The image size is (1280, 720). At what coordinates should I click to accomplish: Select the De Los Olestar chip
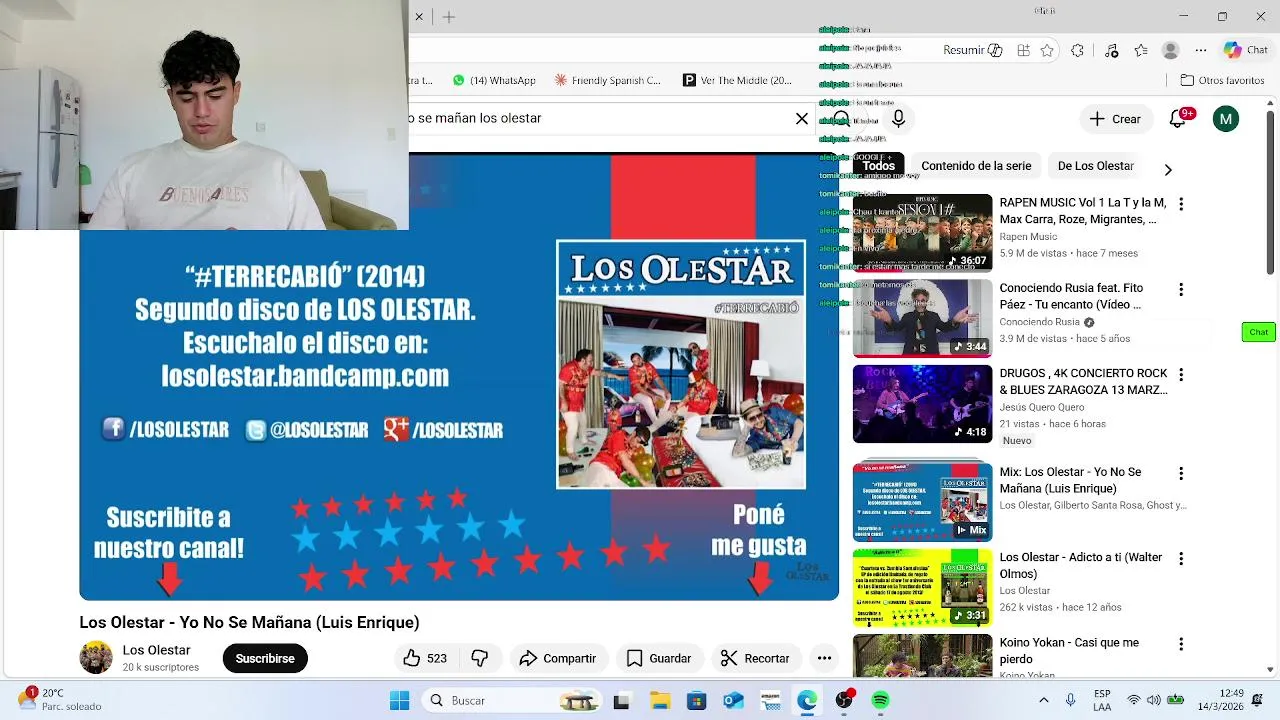click(x=1095, y=166)
